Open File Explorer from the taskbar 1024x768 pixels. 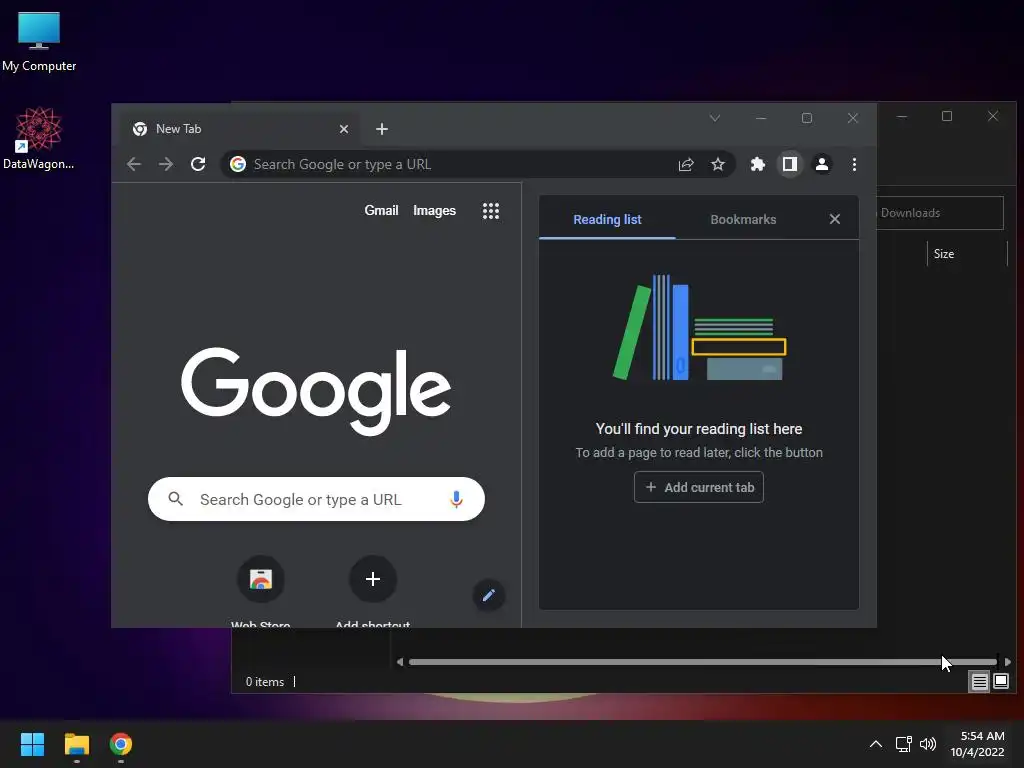click(76, 744)
